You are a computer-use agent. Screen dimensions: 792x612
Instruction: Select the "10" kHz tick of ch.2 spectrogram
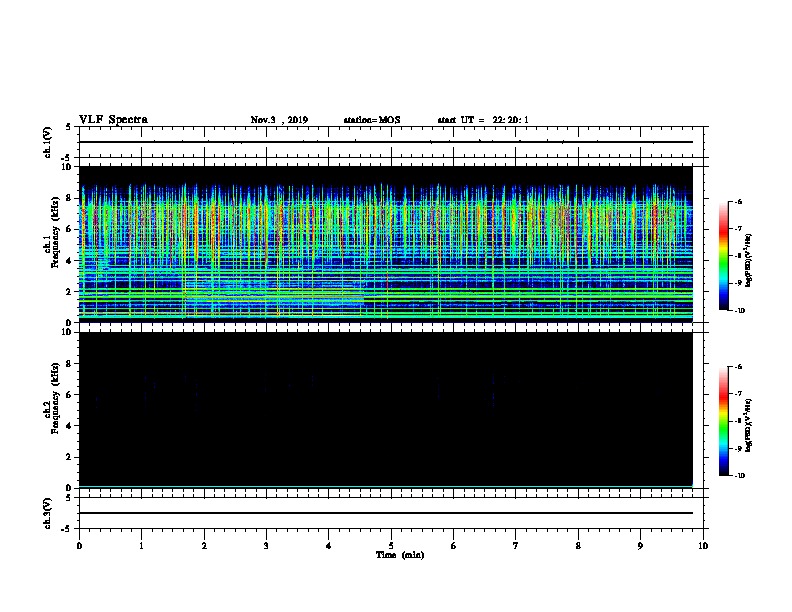(67, 332)
